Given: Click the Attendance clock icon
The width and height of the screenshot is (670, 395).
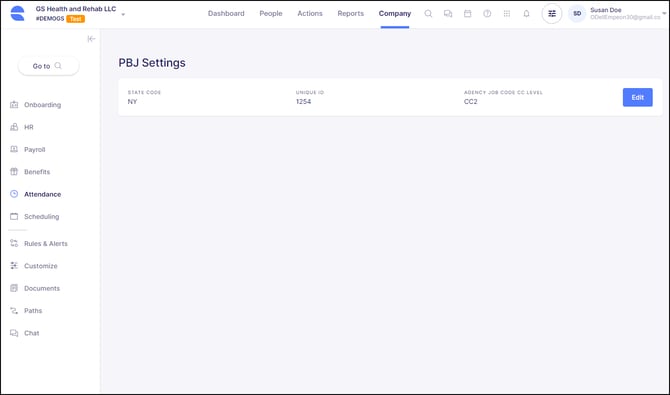Looking at the screenshot, I should click(x=14, y=194).
